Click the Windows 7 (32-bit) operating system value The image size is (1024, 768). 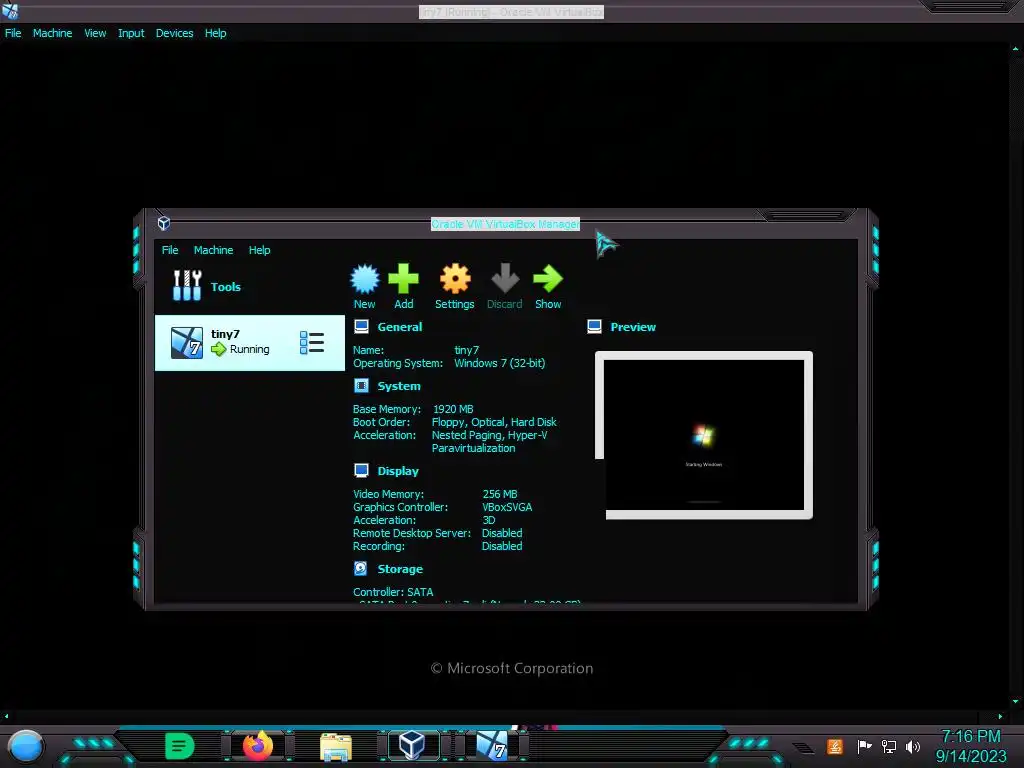click(500, 363)
